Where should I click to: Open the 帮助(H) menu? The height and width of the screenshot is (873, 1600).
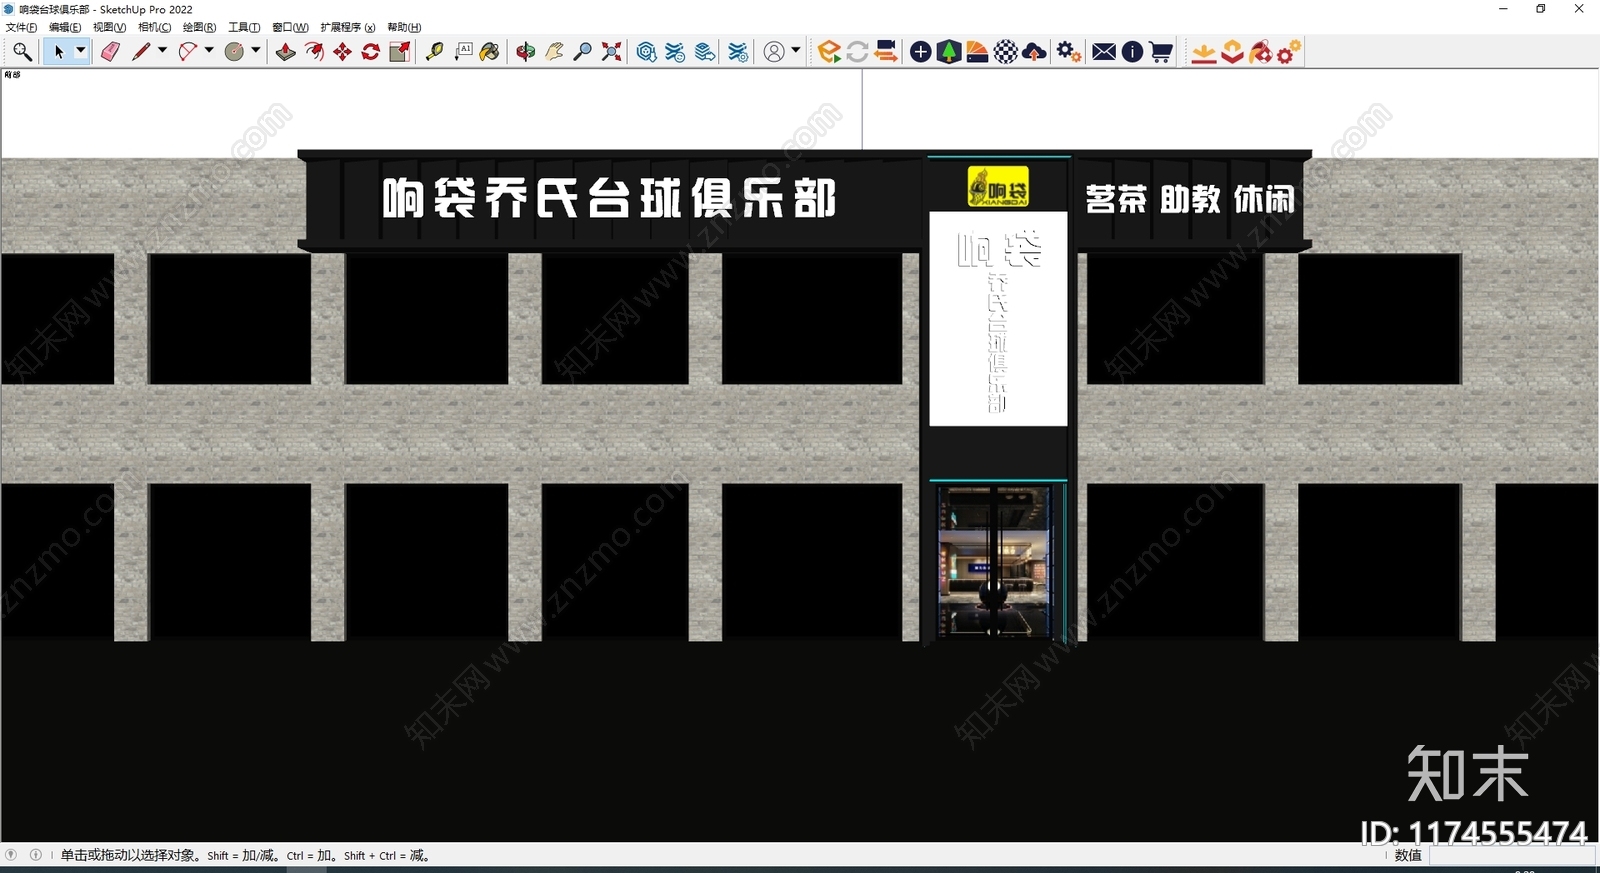404,27
